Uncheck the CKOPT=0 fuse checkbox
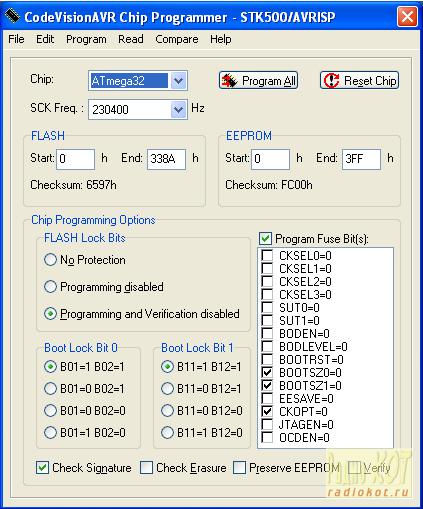Screen dimensions: 423x509 (267, 411)
